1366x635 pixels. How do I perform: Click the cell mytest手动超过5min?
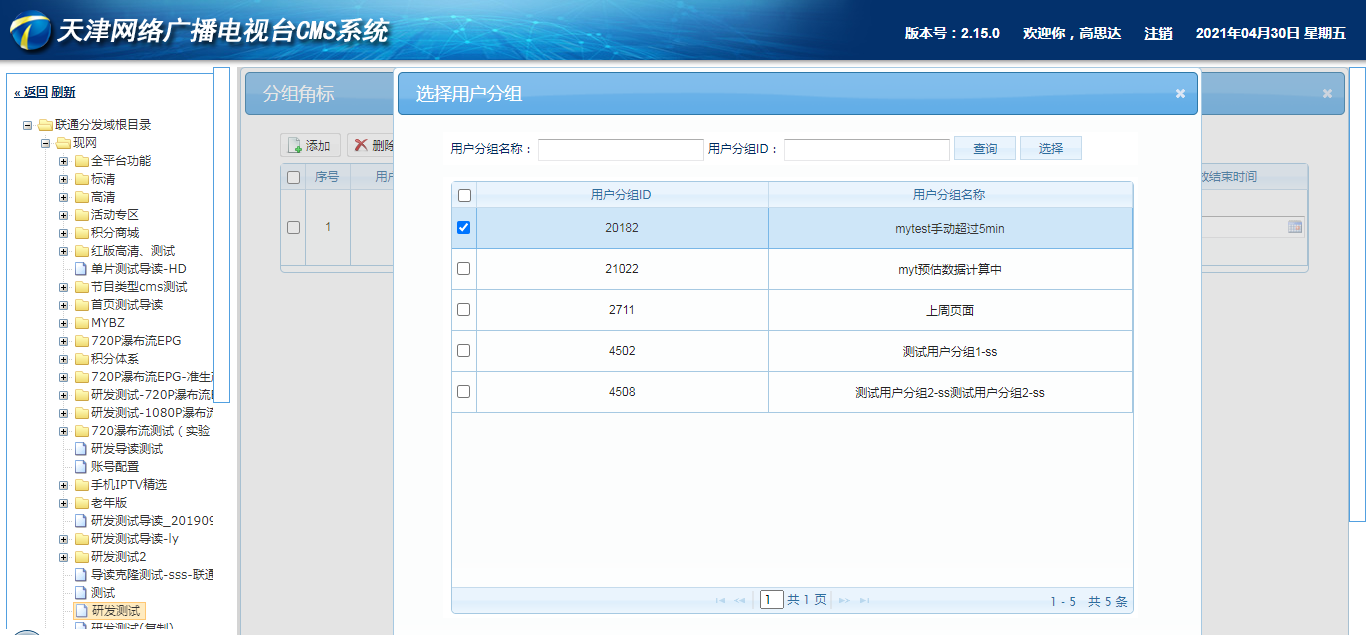point(950,228)
